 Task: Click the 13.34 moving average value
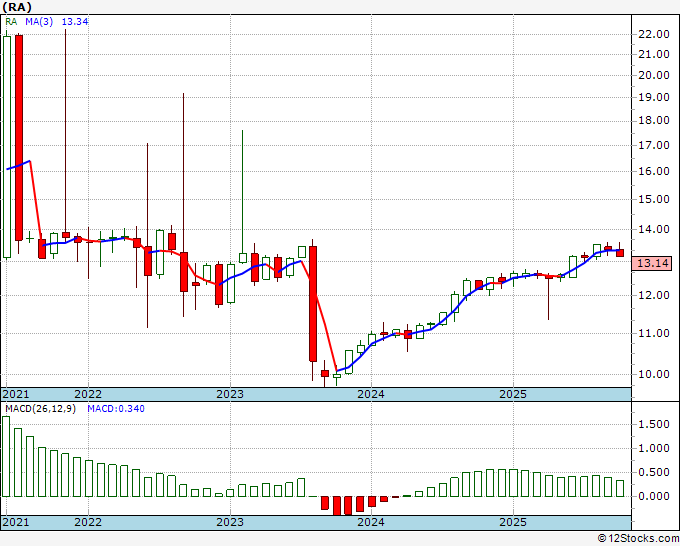[x=75, y=21]
